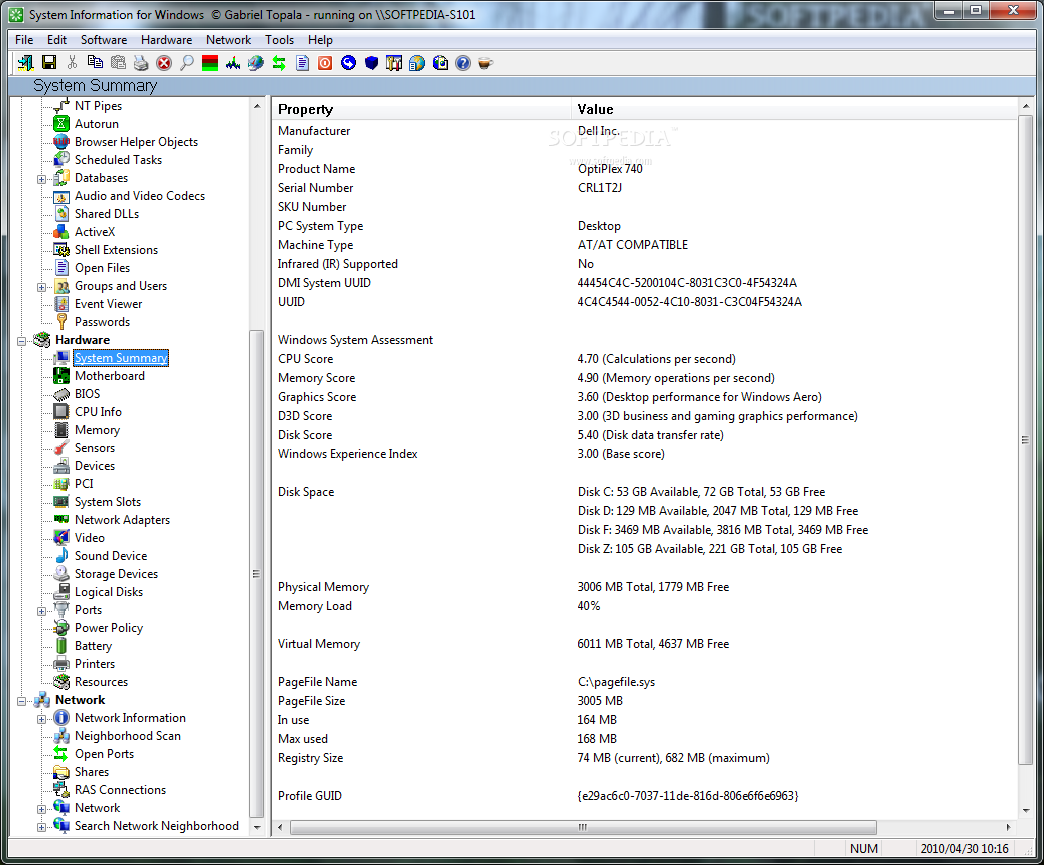
Task: Click the blue document report icon
Action: pos(302,63)
